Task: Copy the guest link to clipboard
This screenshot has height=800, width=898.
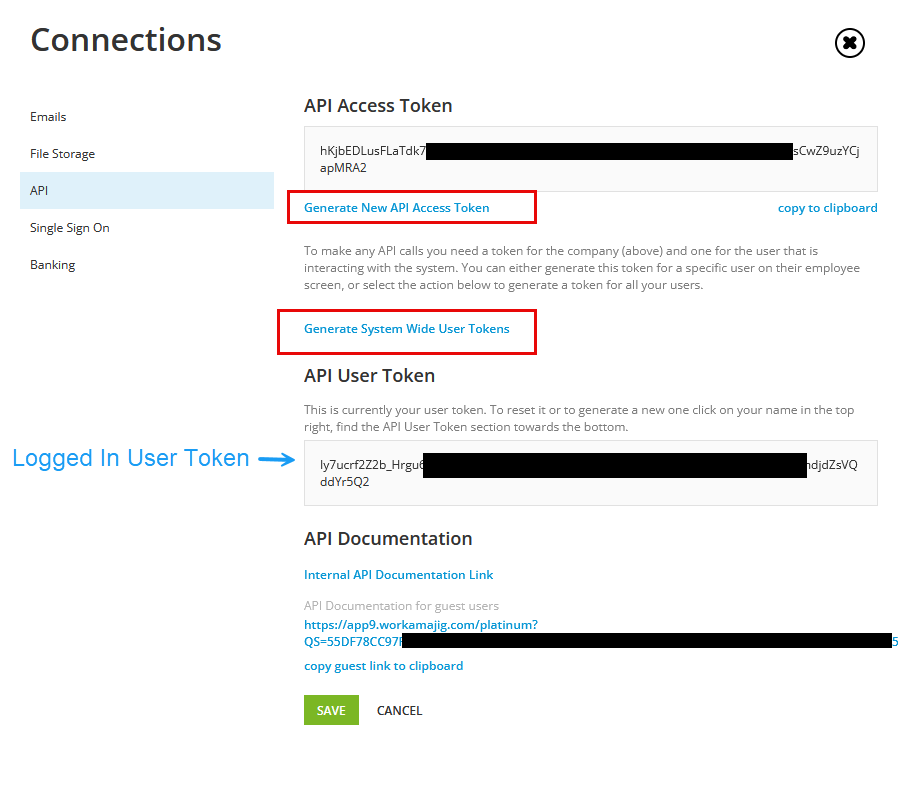Action: 383,665
